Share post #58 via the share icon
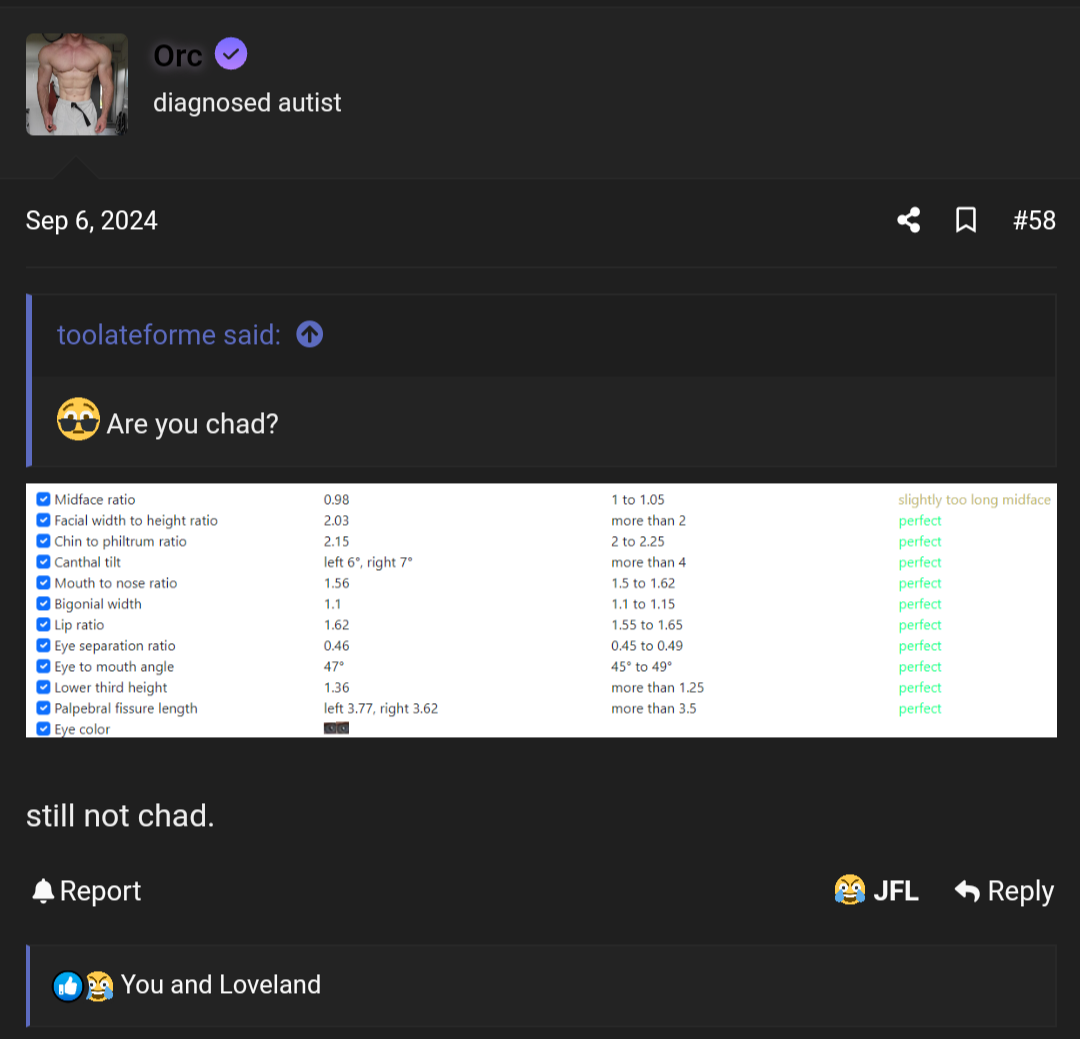Viewport: 1080px width, 1039px height. coord(908,220)
